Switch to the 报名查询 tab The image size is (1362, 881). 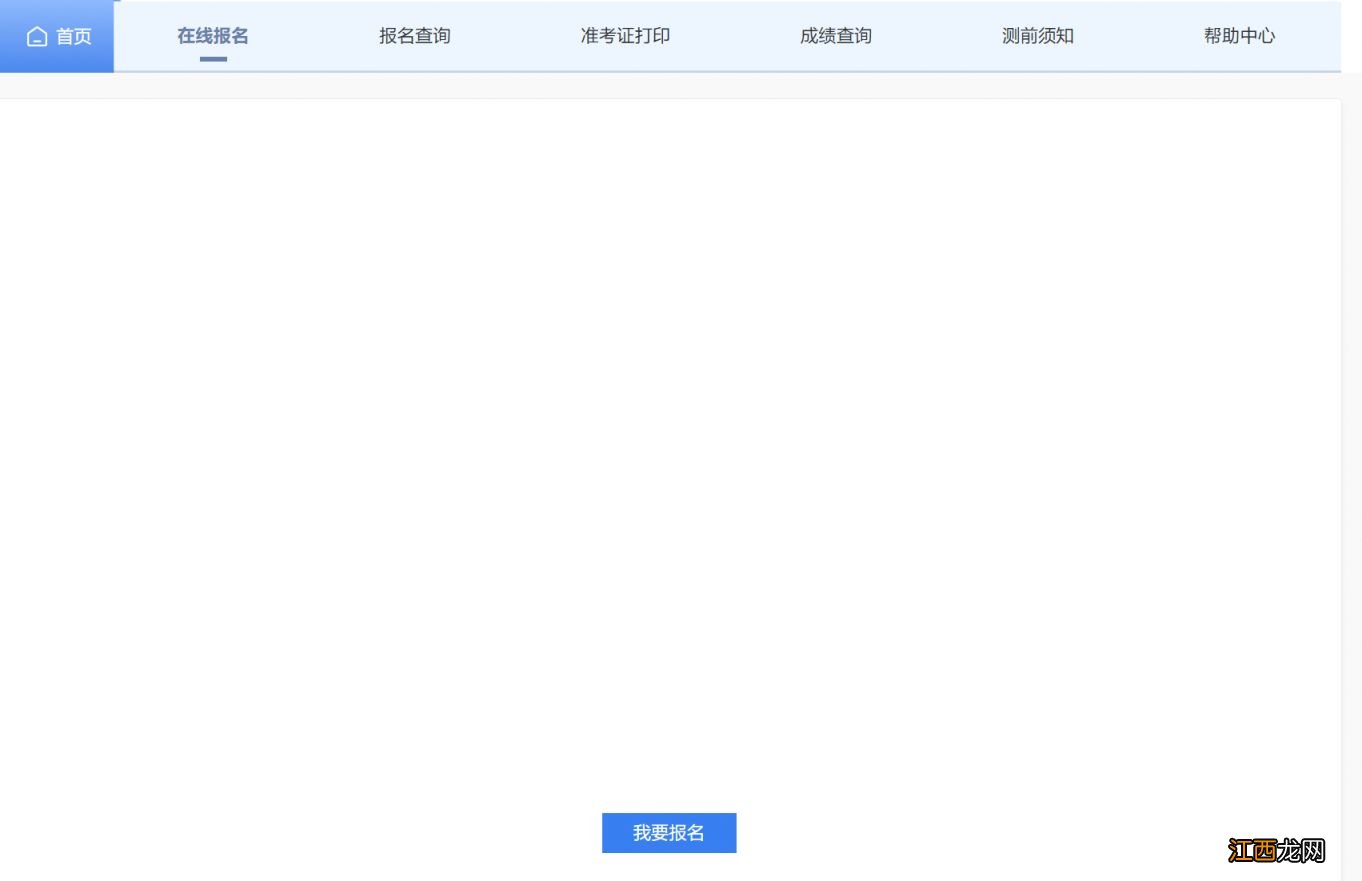[415, 36]
